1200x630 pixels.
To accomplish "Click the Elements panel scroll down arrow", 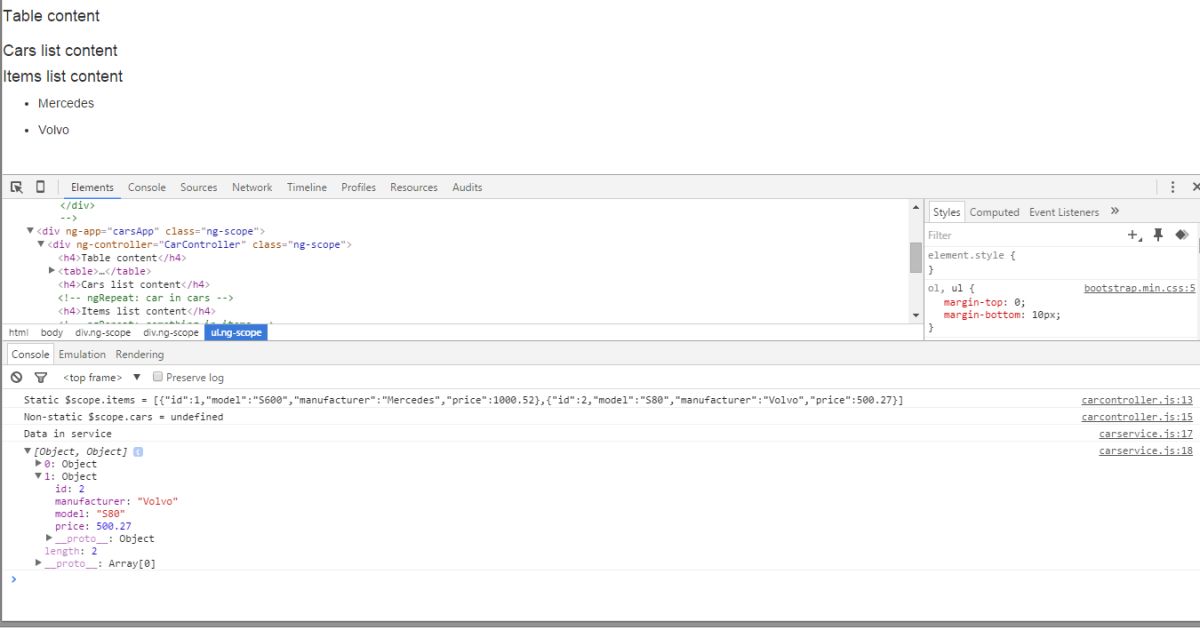I will [x=915, y=315].
